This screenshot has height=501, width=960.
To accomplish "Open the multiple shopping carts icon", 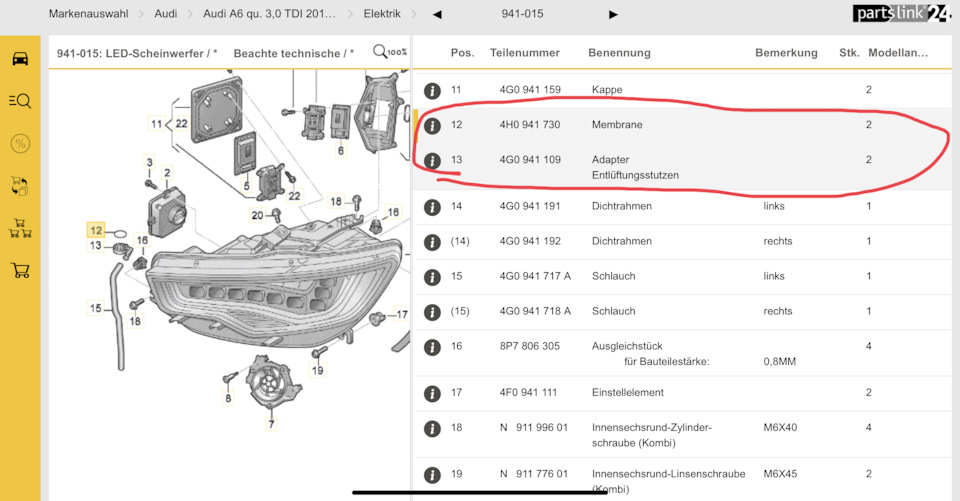I will click(x=20, y=228).
